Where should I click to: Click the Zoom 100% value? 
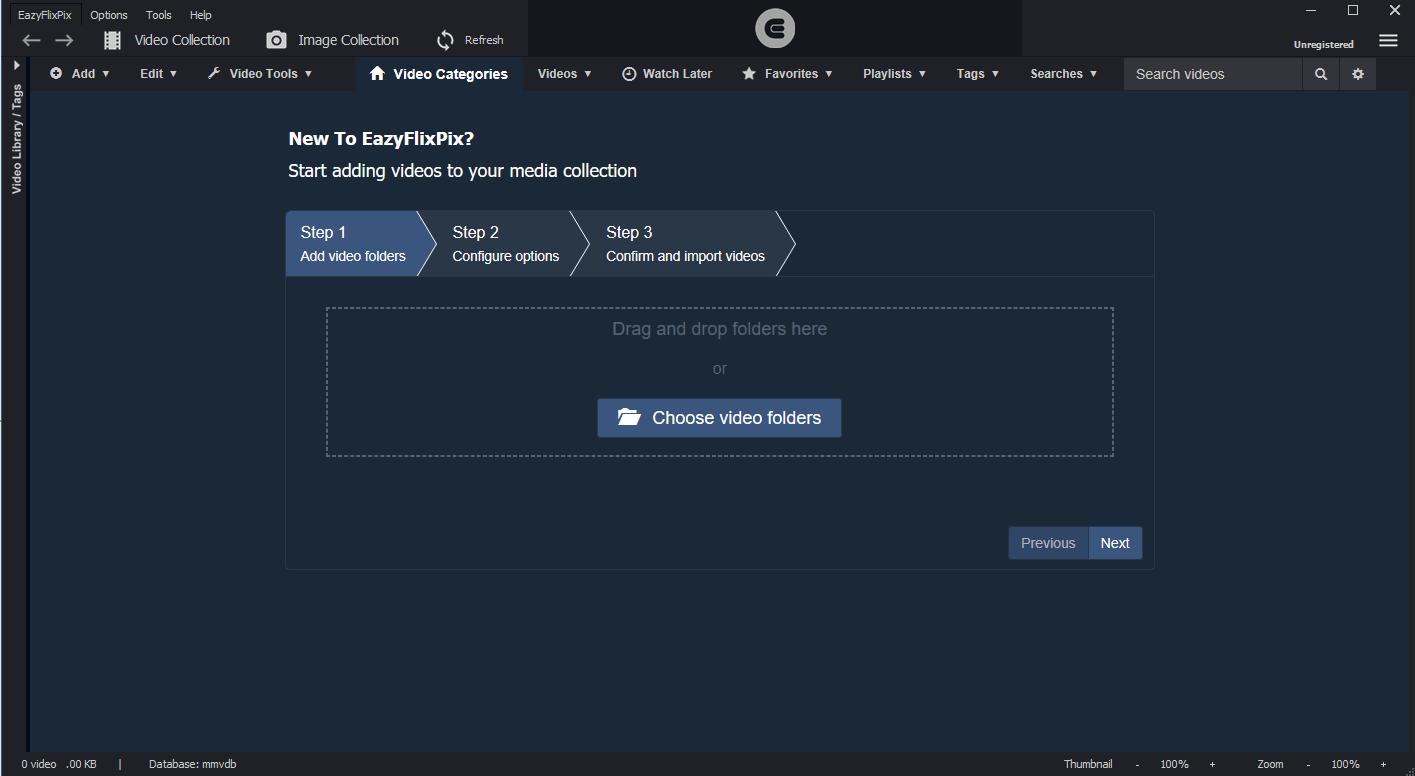click(x=1345, y=764)
